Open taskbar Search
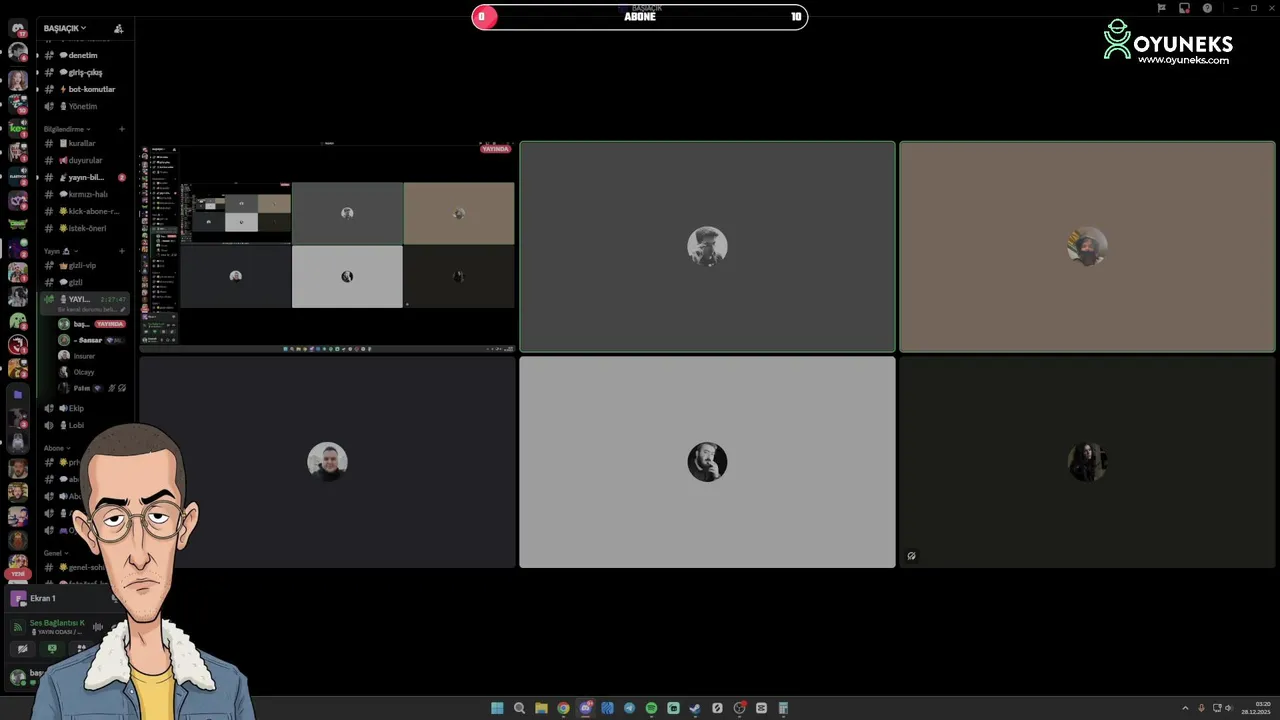The image size is (1280, 720). 519,708
